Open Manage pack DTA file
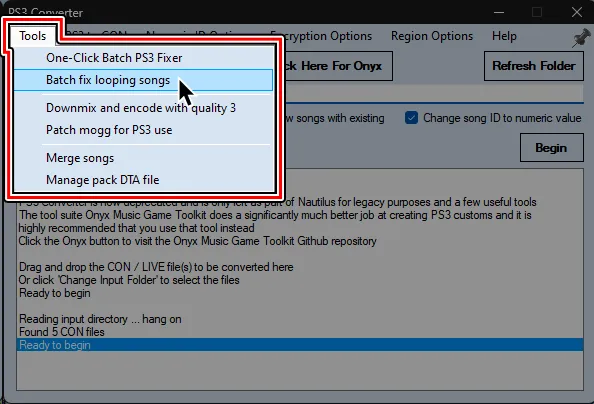The width and height of the screenshot is (594, 404). [x=143, y=180]
